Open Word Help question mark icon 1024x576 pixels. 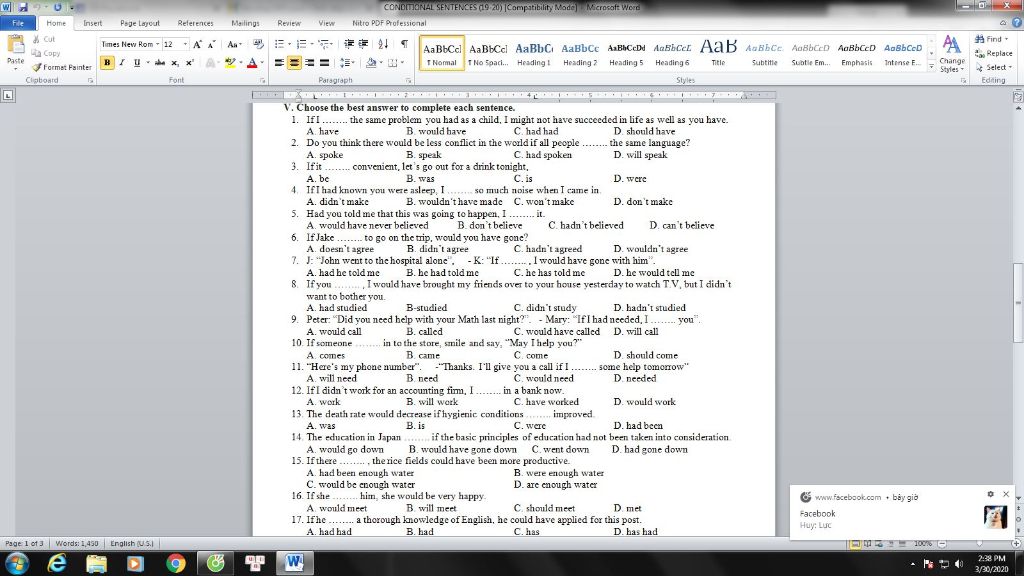pos(1017,23)
